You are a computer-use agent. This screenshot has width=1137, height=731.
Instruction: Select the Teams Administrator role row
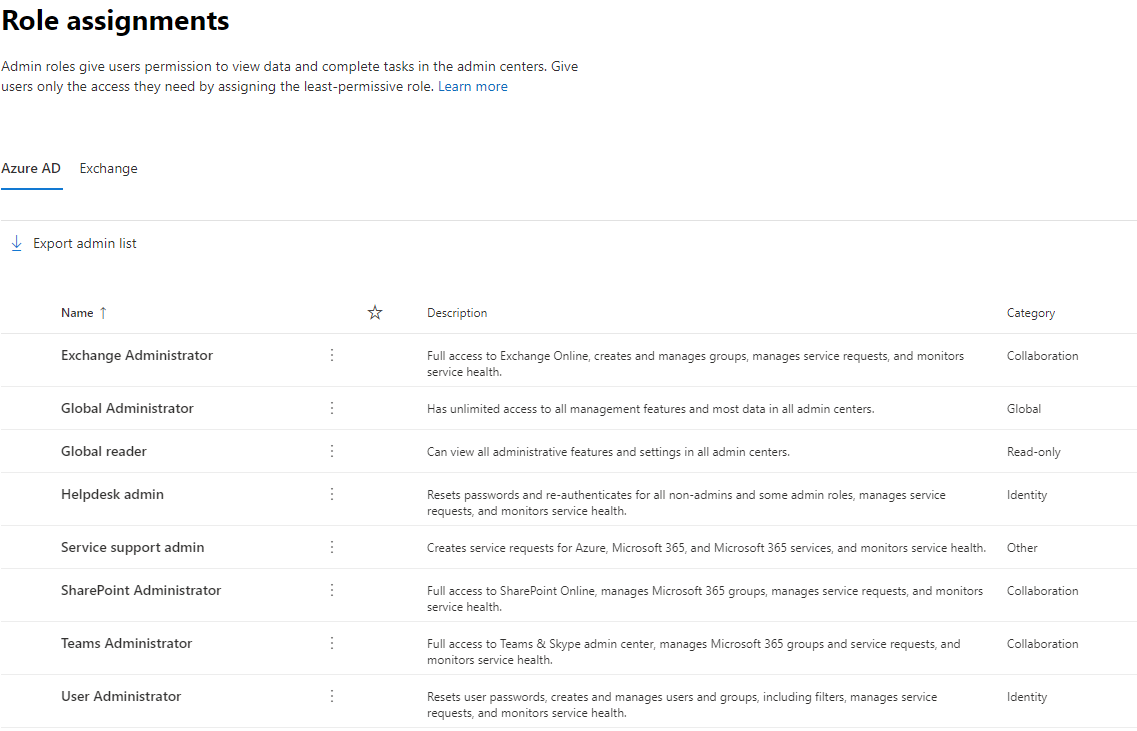pos(126,643)
